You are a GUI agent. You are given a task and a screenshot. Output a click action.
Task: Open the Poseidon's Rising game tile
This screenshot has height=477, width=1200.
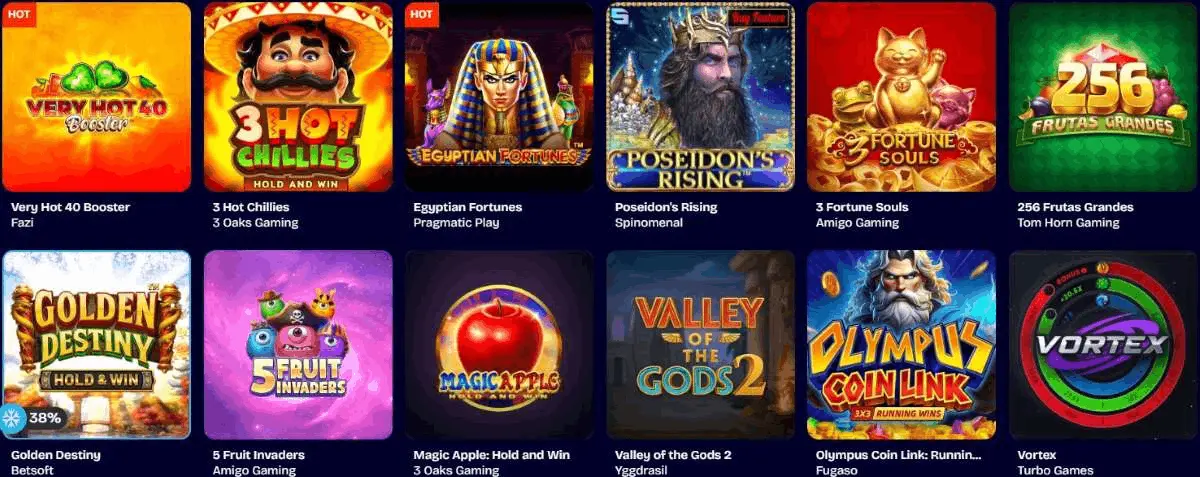[x=701, y=97]
